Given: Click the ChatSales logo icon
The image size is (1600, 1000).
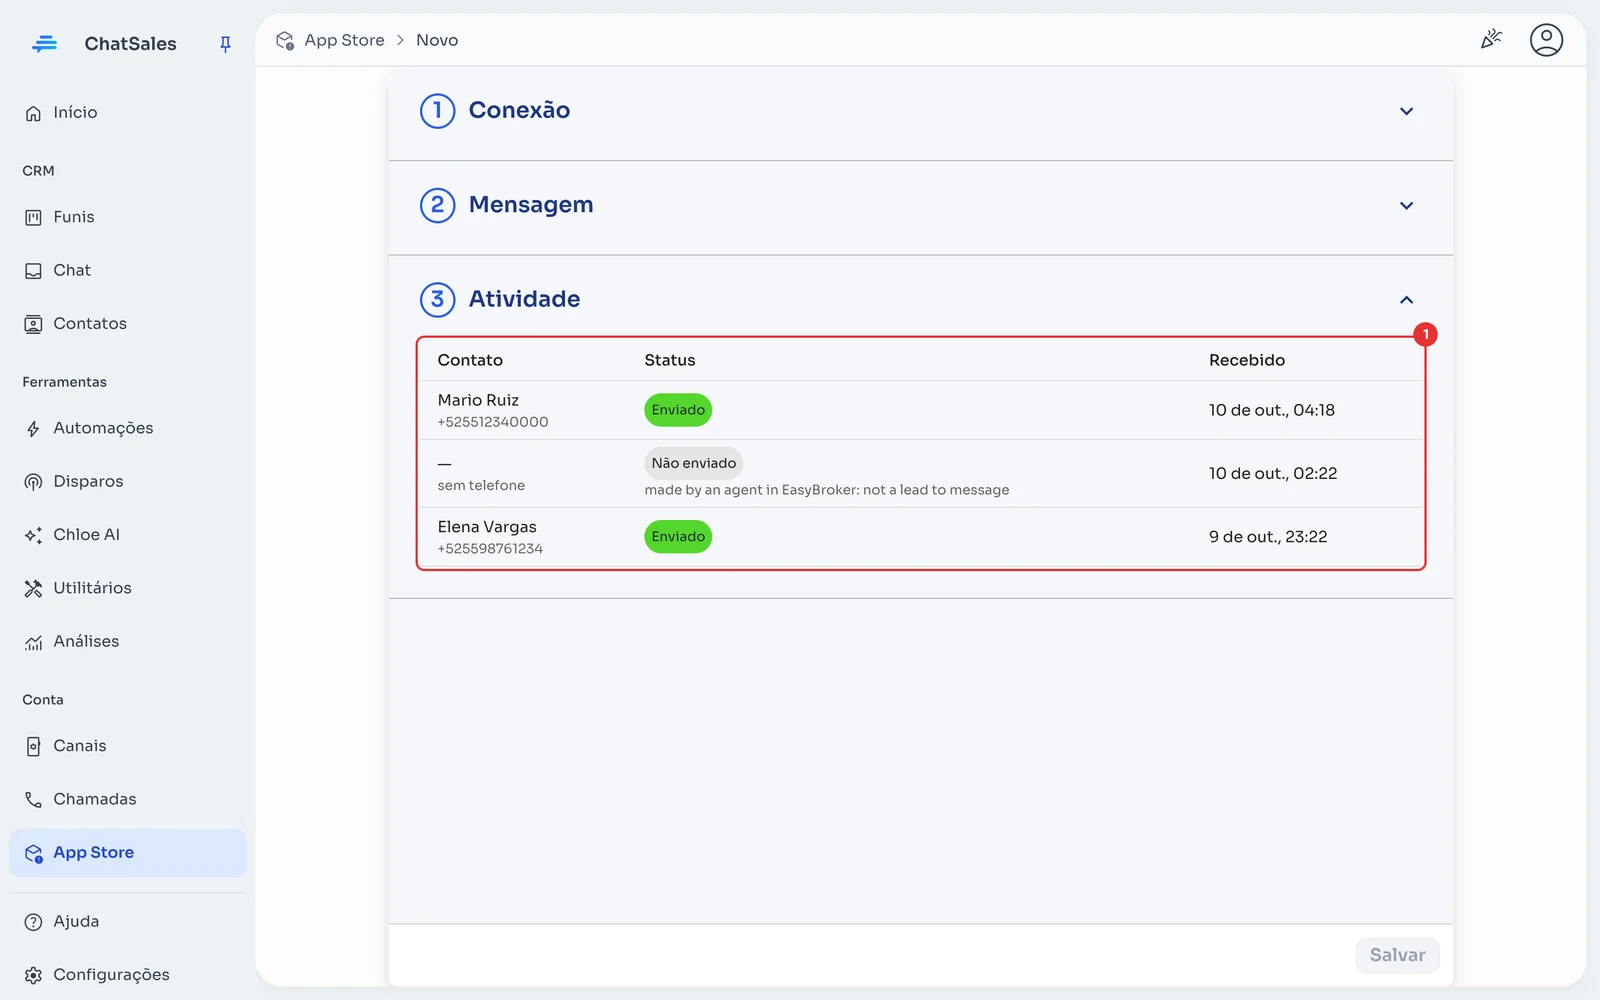Looking at the screenshot, I should pyautogui.click(x=44, y=43).
